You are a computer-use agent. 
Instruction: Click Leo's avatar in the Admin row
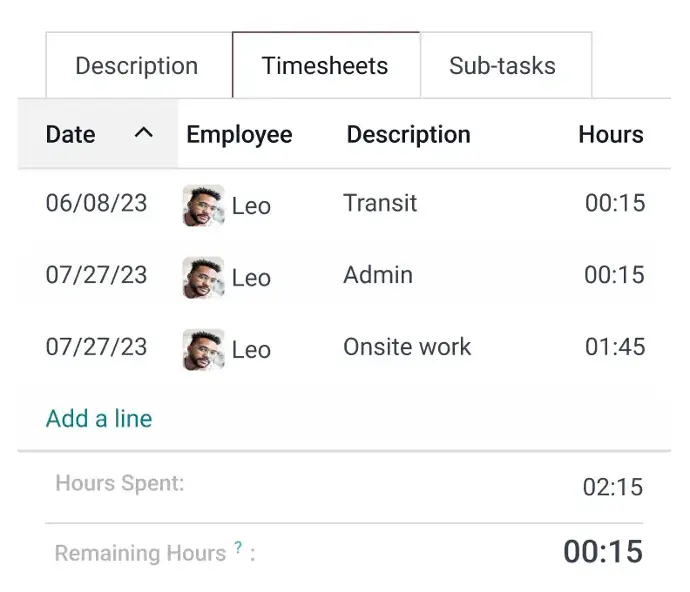203,277
